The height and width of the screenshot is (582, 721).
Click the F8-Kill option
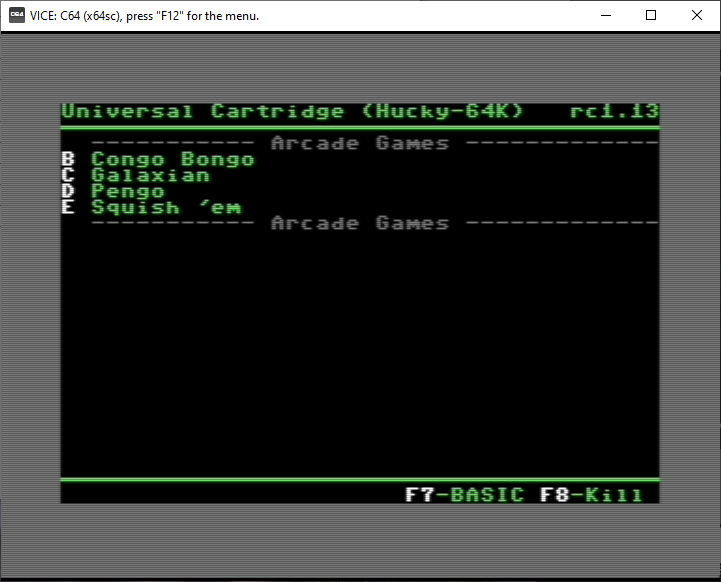tap(591, 495)
